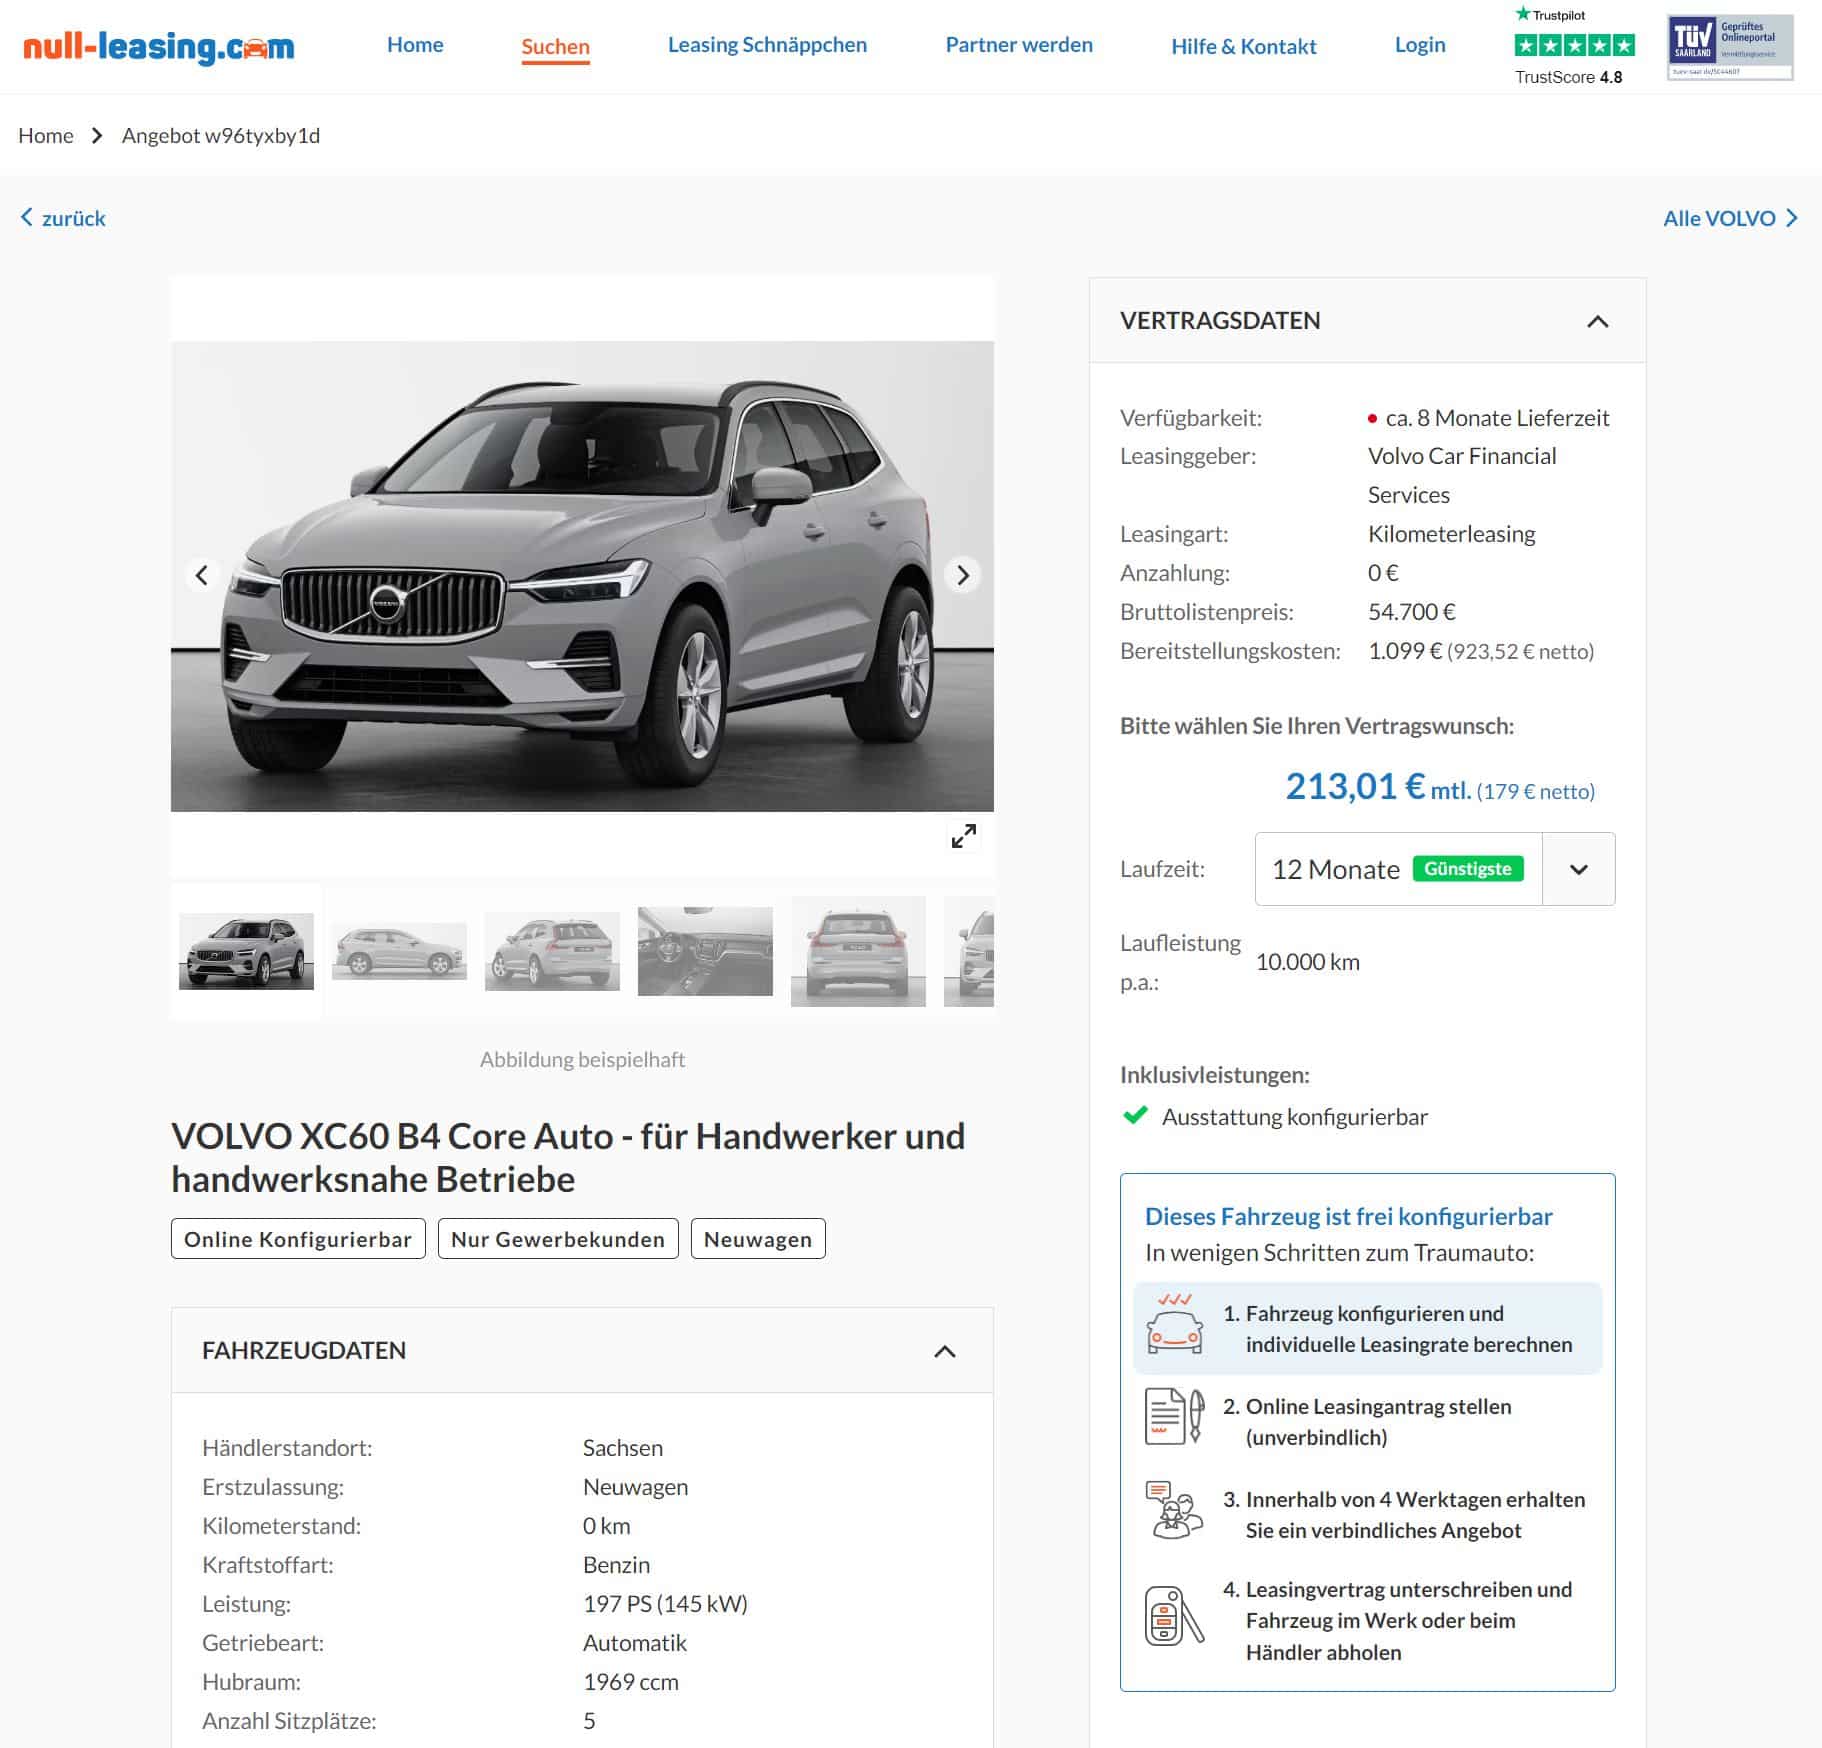Viewport: 1822px width, 1748px height.
Task: Click the people chat icon in step 3
Action: [1174, 1509]
